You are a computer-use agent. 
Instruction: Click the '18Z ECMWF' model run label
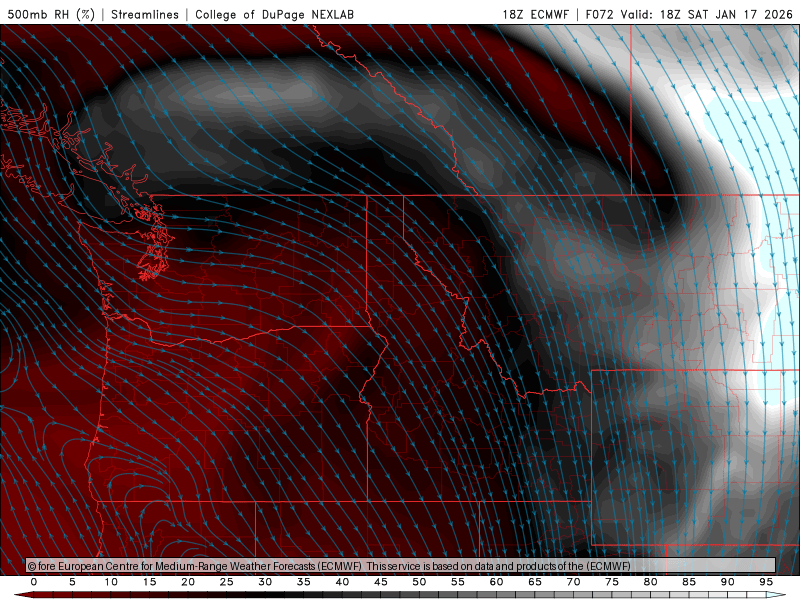tap(535, 14)
